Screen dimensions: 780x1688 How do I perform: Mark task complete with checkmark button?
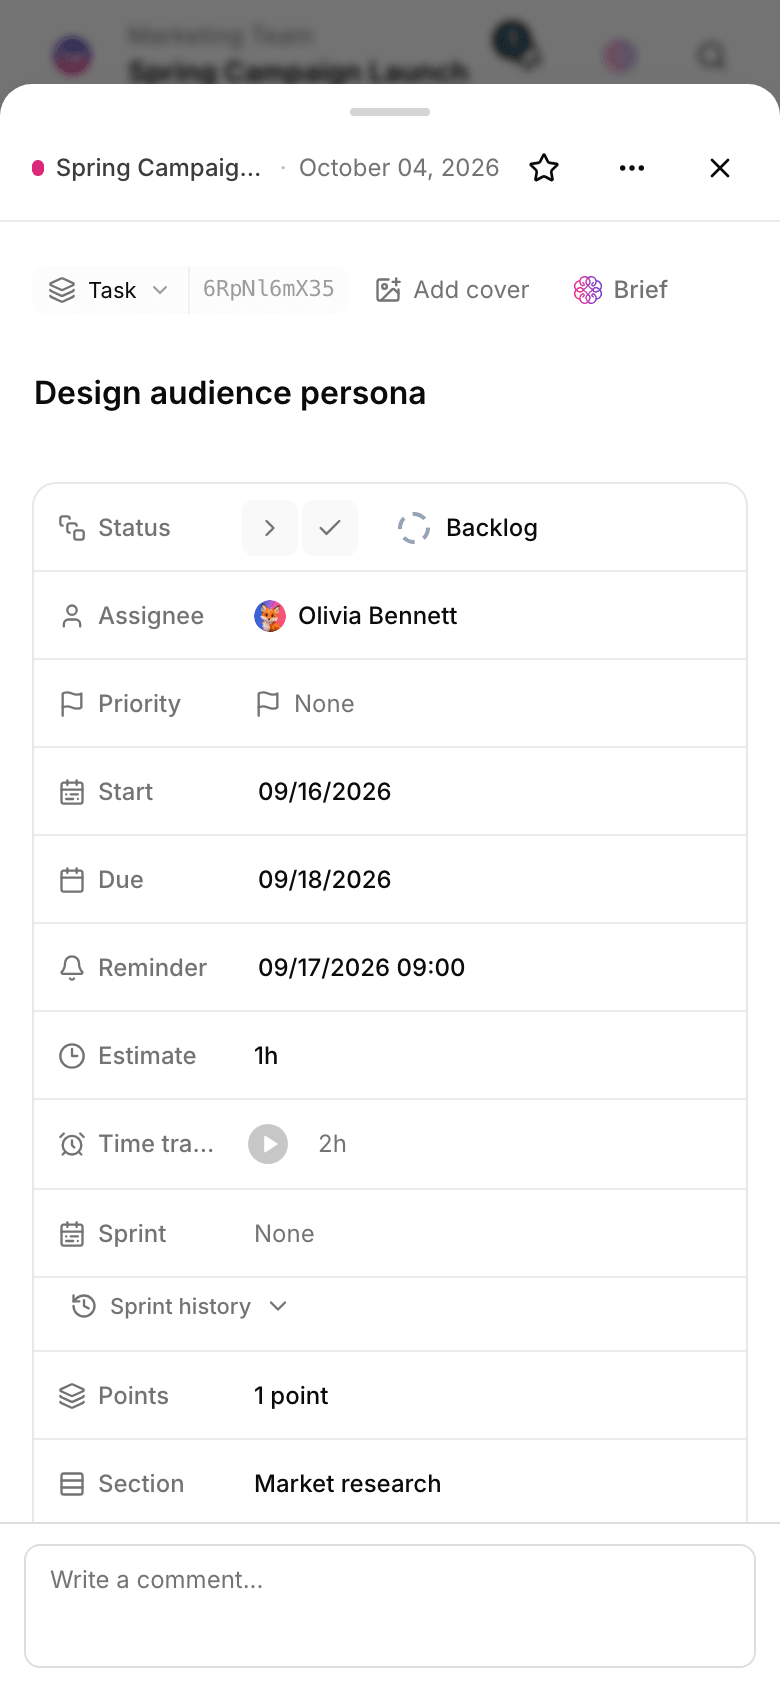tap(330, 528)
